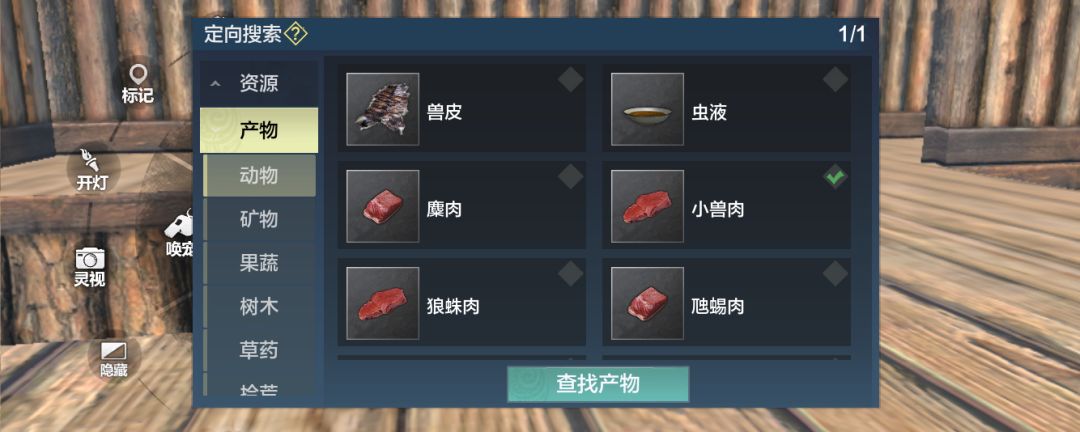1080x432 pixels.
Task: Click the 查找产物 search button
Action: click(598, 384)
